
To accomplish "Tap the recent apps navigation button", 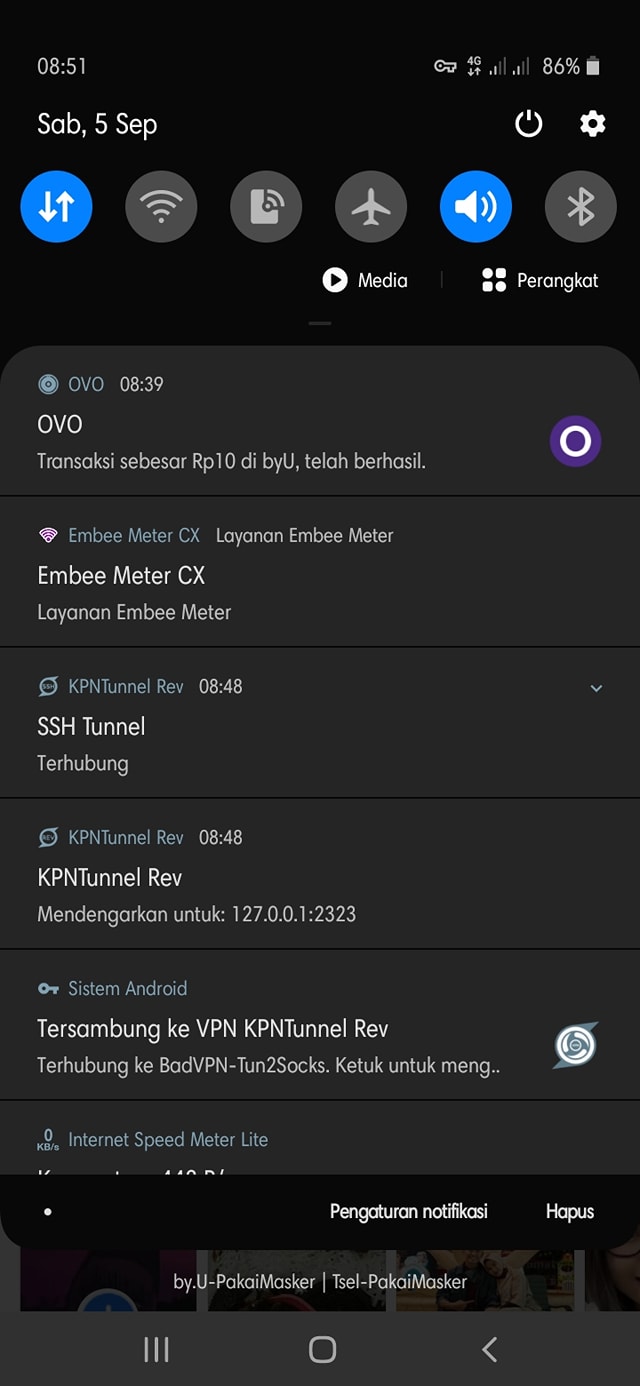I will click(x=156, y=1350).
